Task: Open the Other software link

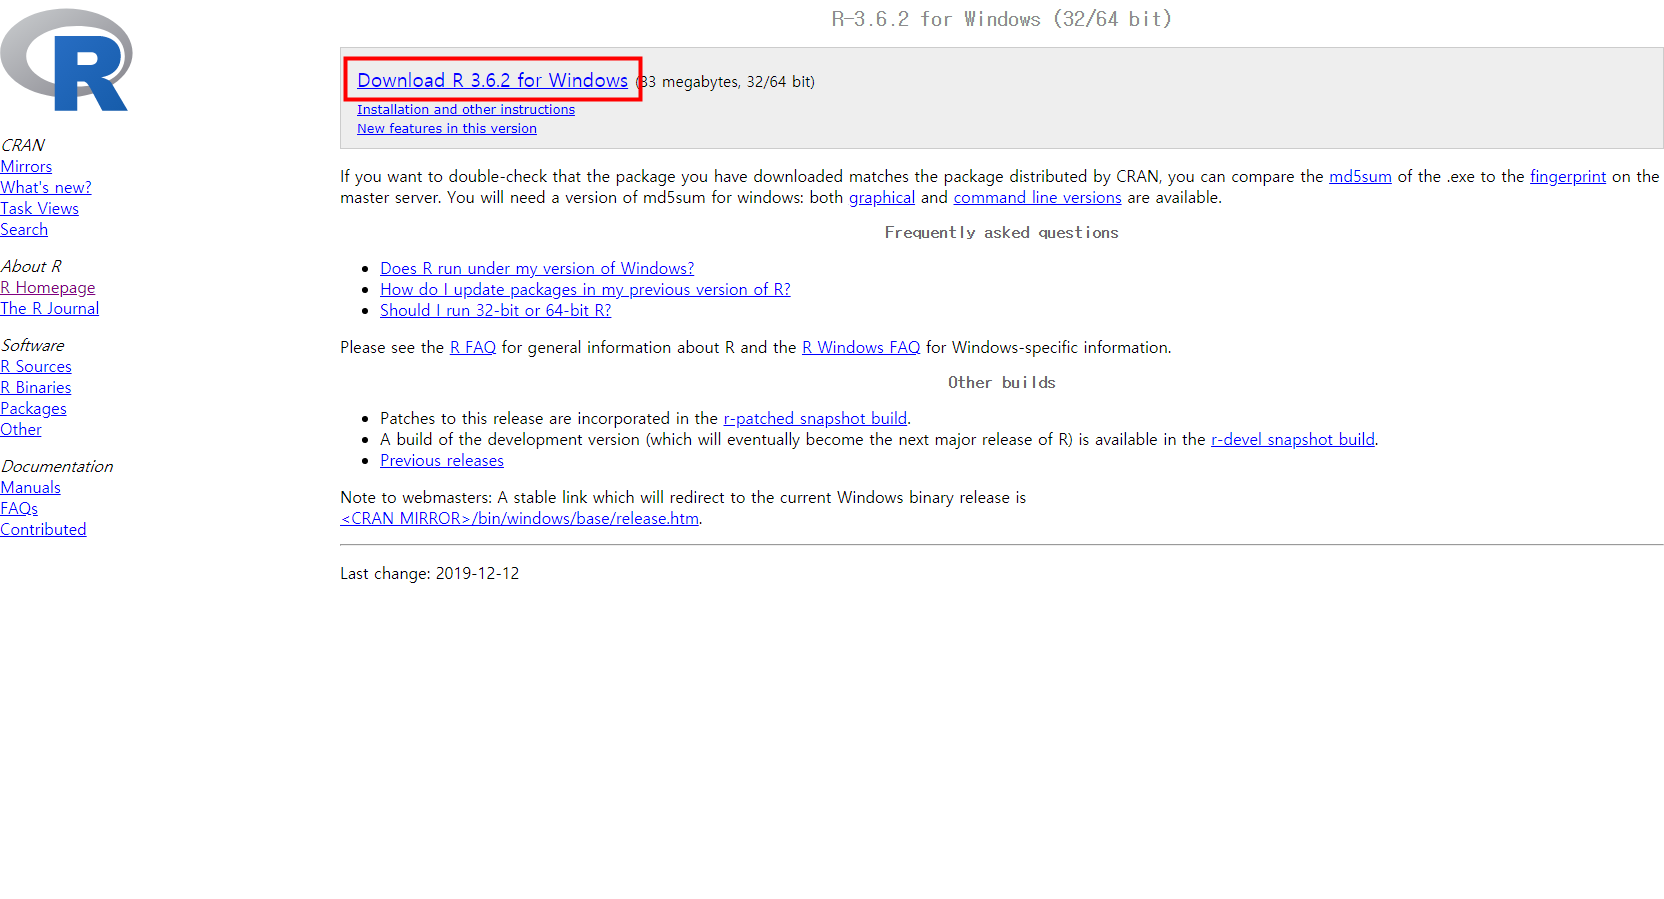Action: (x=21, y=429)
